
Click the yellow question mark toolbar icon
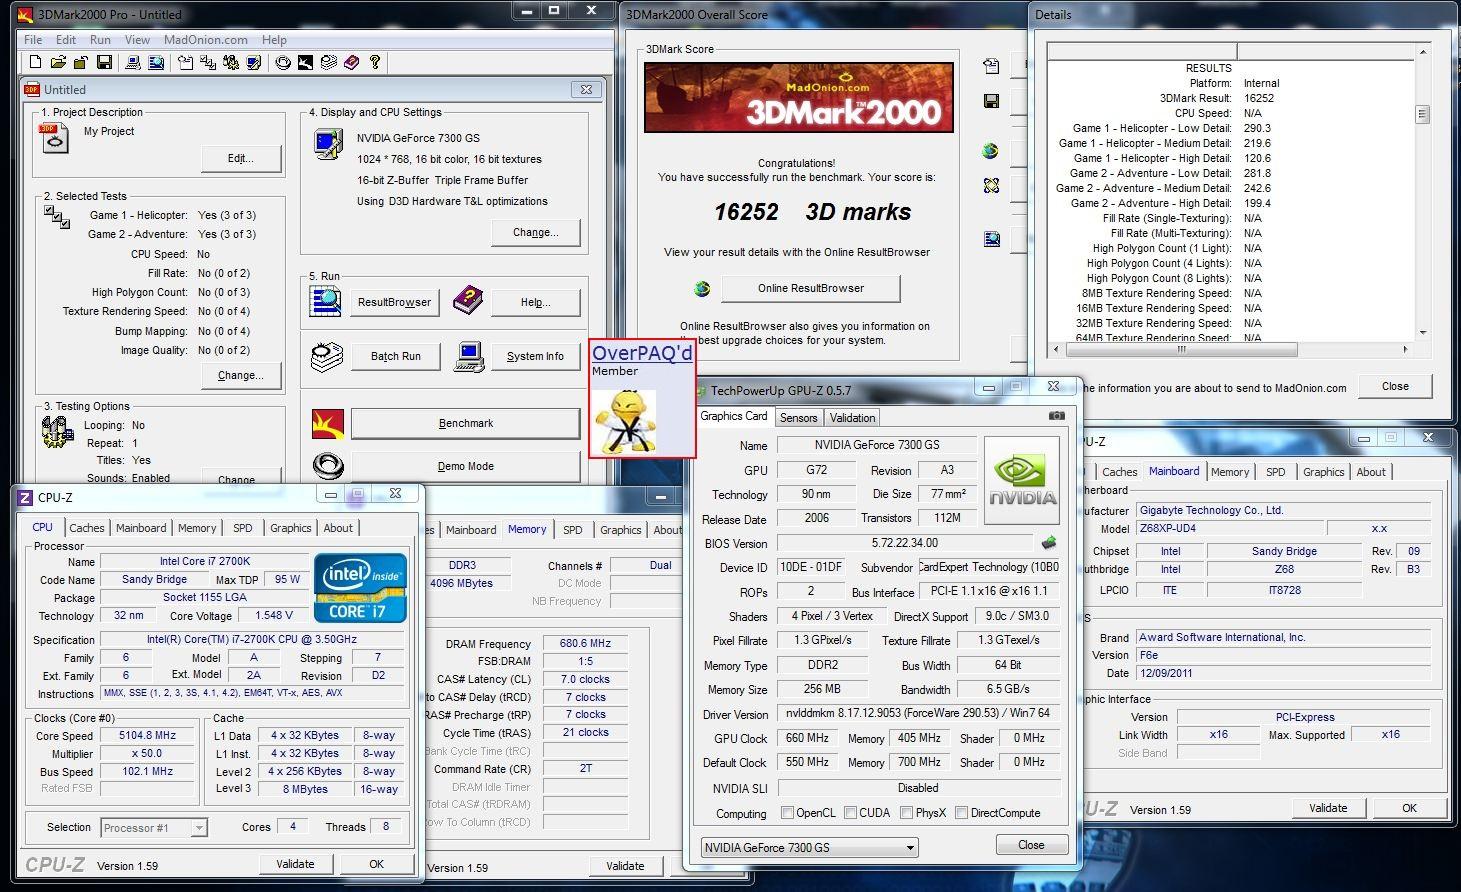tap(375, 62)
